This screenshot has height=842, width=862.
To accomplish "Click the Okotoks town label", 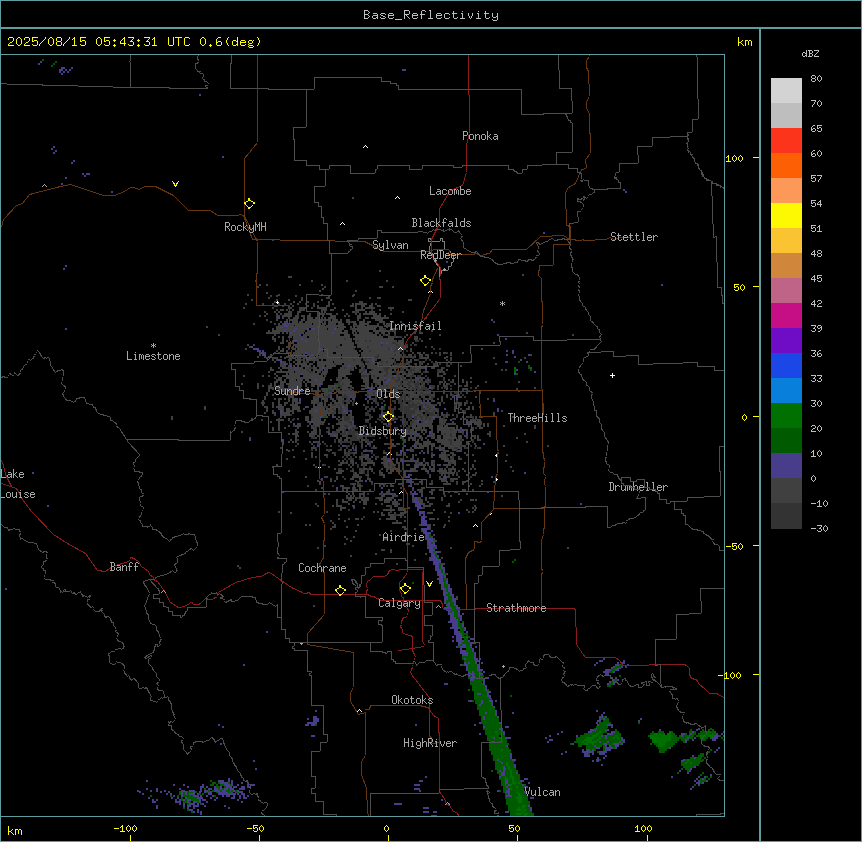I will [412, 700].
